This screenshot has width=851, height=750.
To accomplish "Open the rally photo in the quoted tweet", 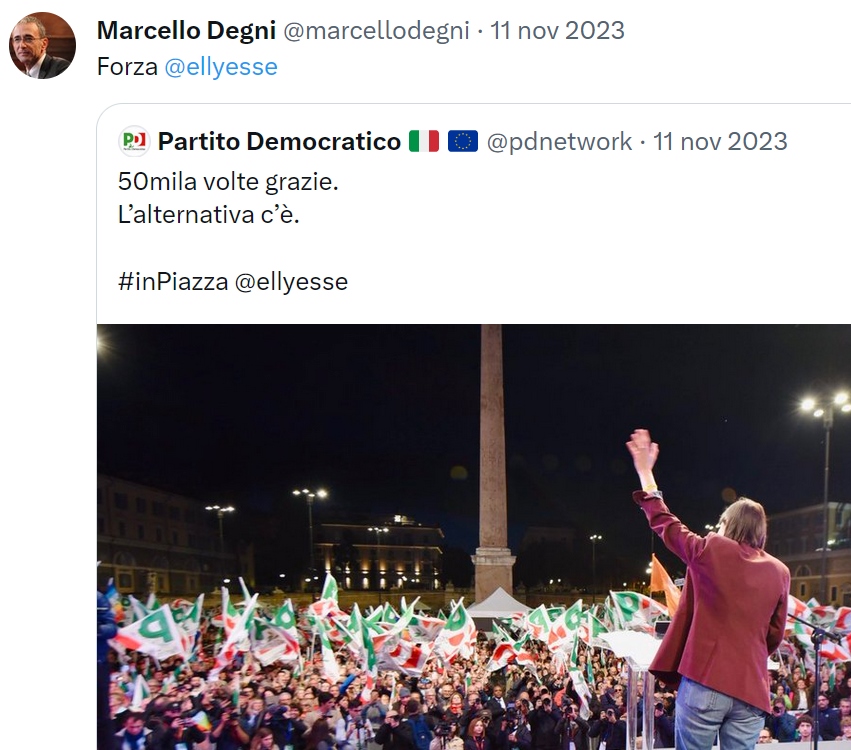I will pos(474,537).
